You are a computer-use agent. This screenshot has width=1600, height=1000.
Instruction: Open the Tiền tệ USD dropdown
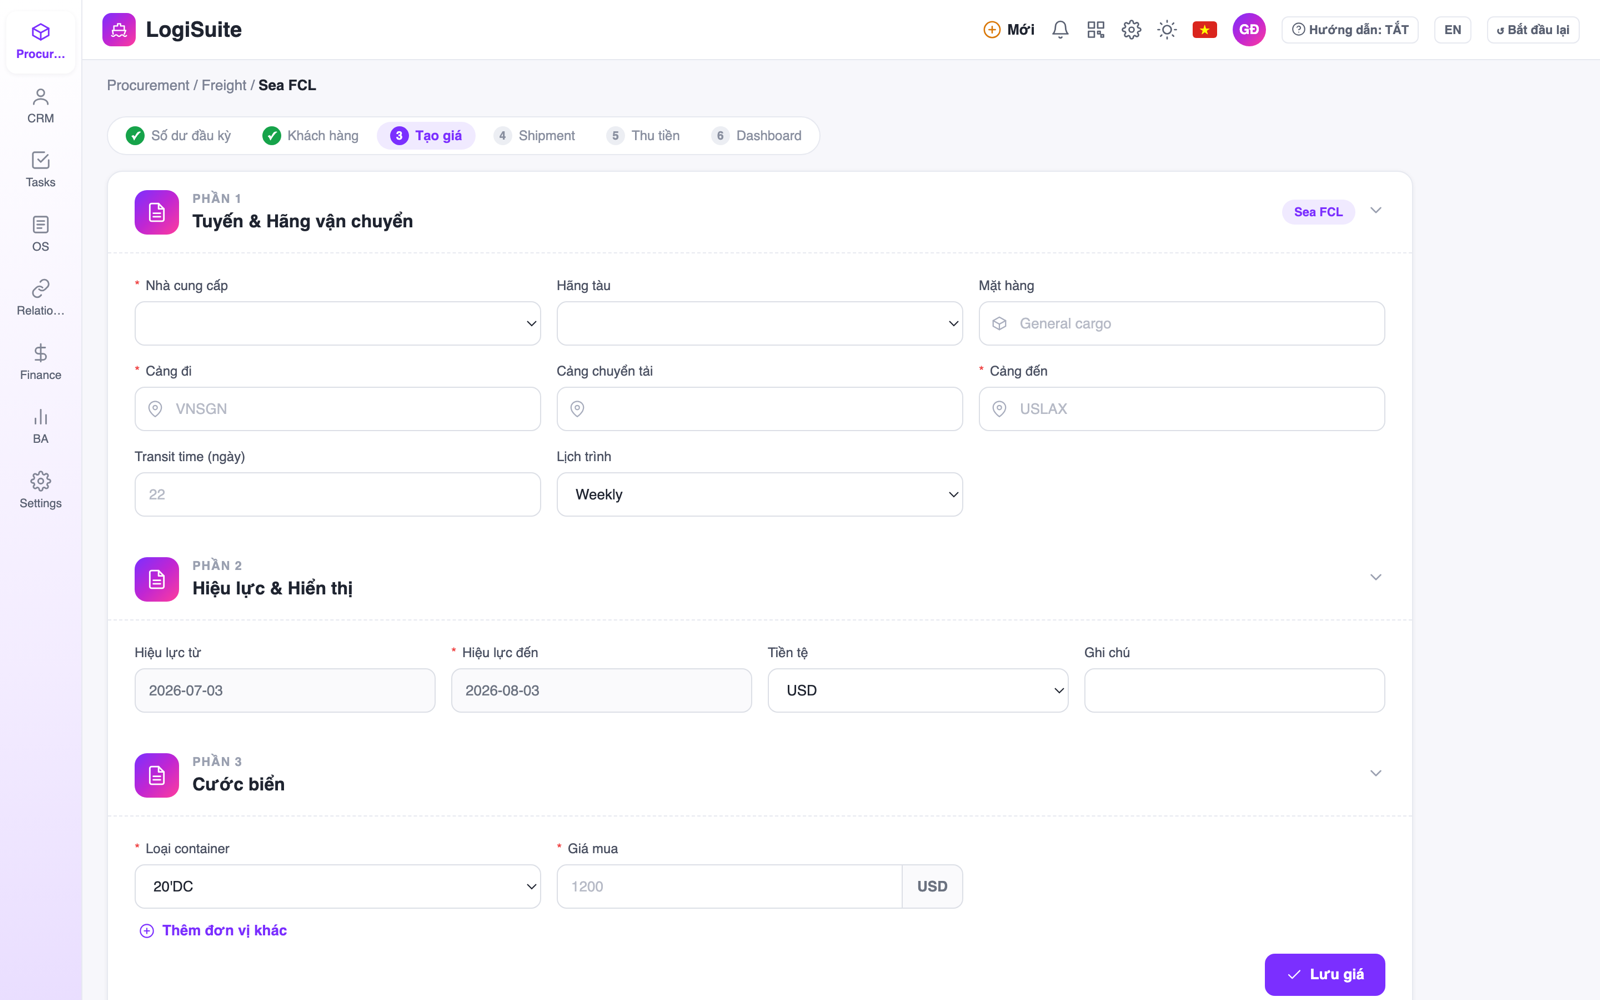point(918,691)
